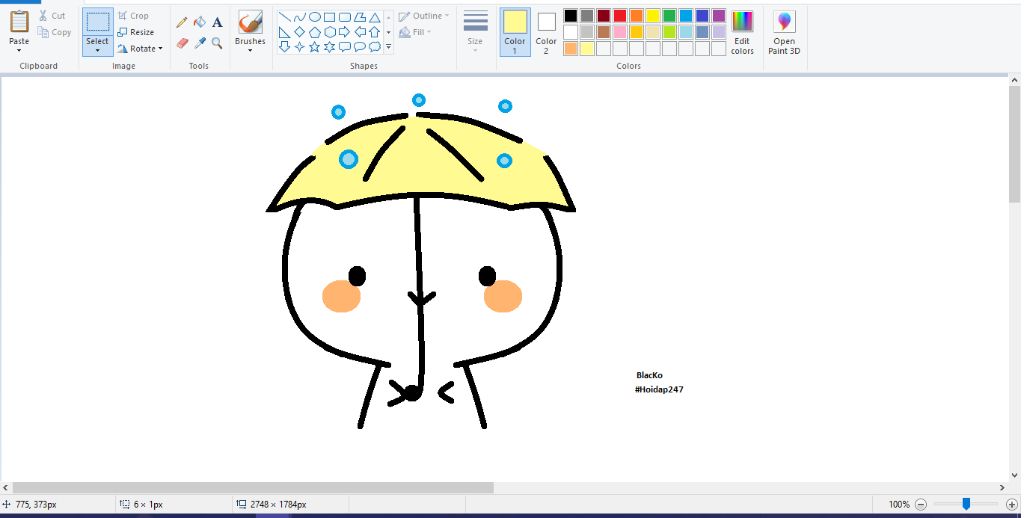Click the horizontal scrollbar thumb
Image resolution: width=1024 pixels, height=518 pixels.
(x=253, y=487)
